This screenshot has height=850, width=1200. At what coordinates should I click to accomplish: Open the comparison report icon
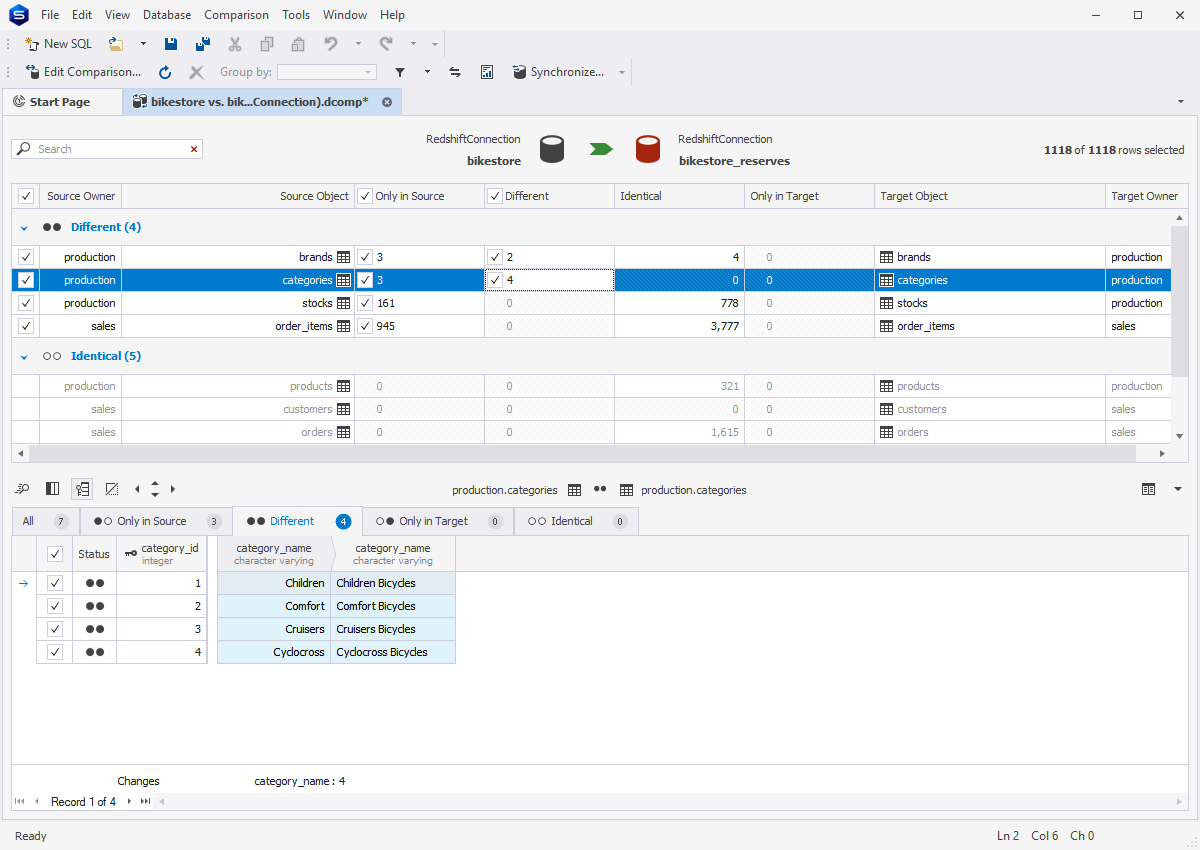487,72
